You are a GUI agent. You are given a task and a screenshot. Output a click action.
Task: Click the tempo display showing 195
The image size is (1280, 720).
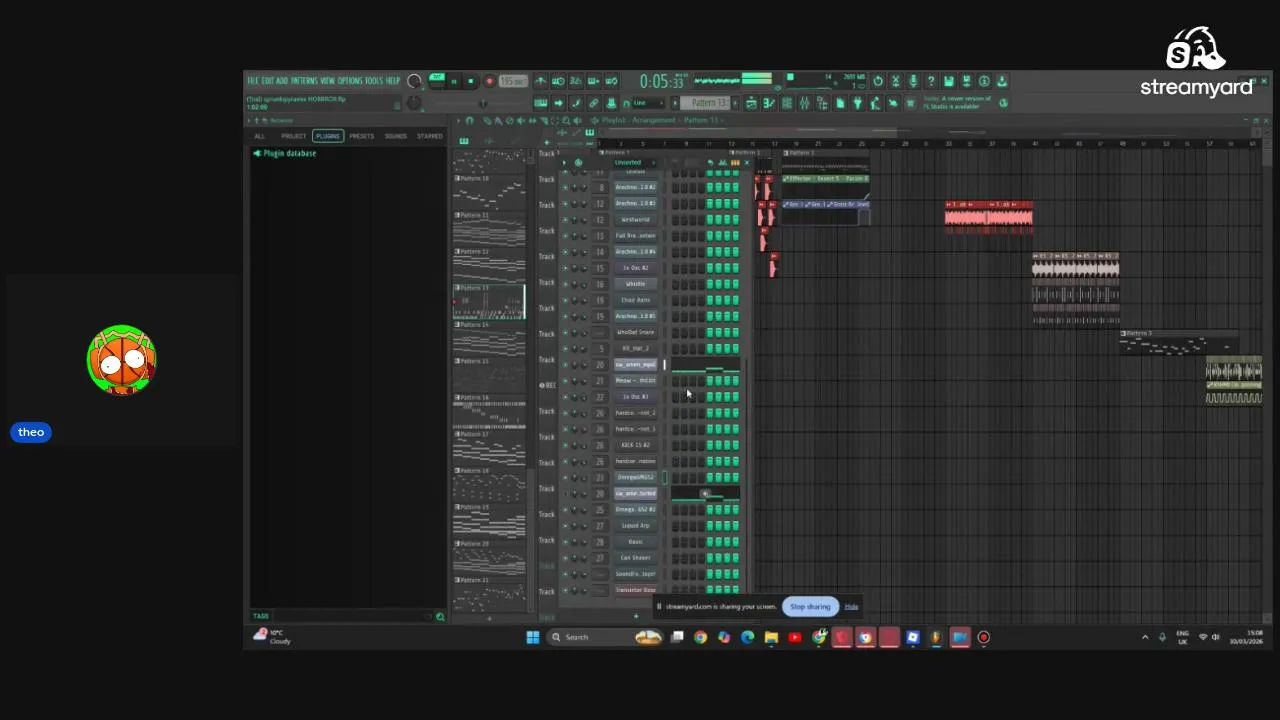click(513, 81)
